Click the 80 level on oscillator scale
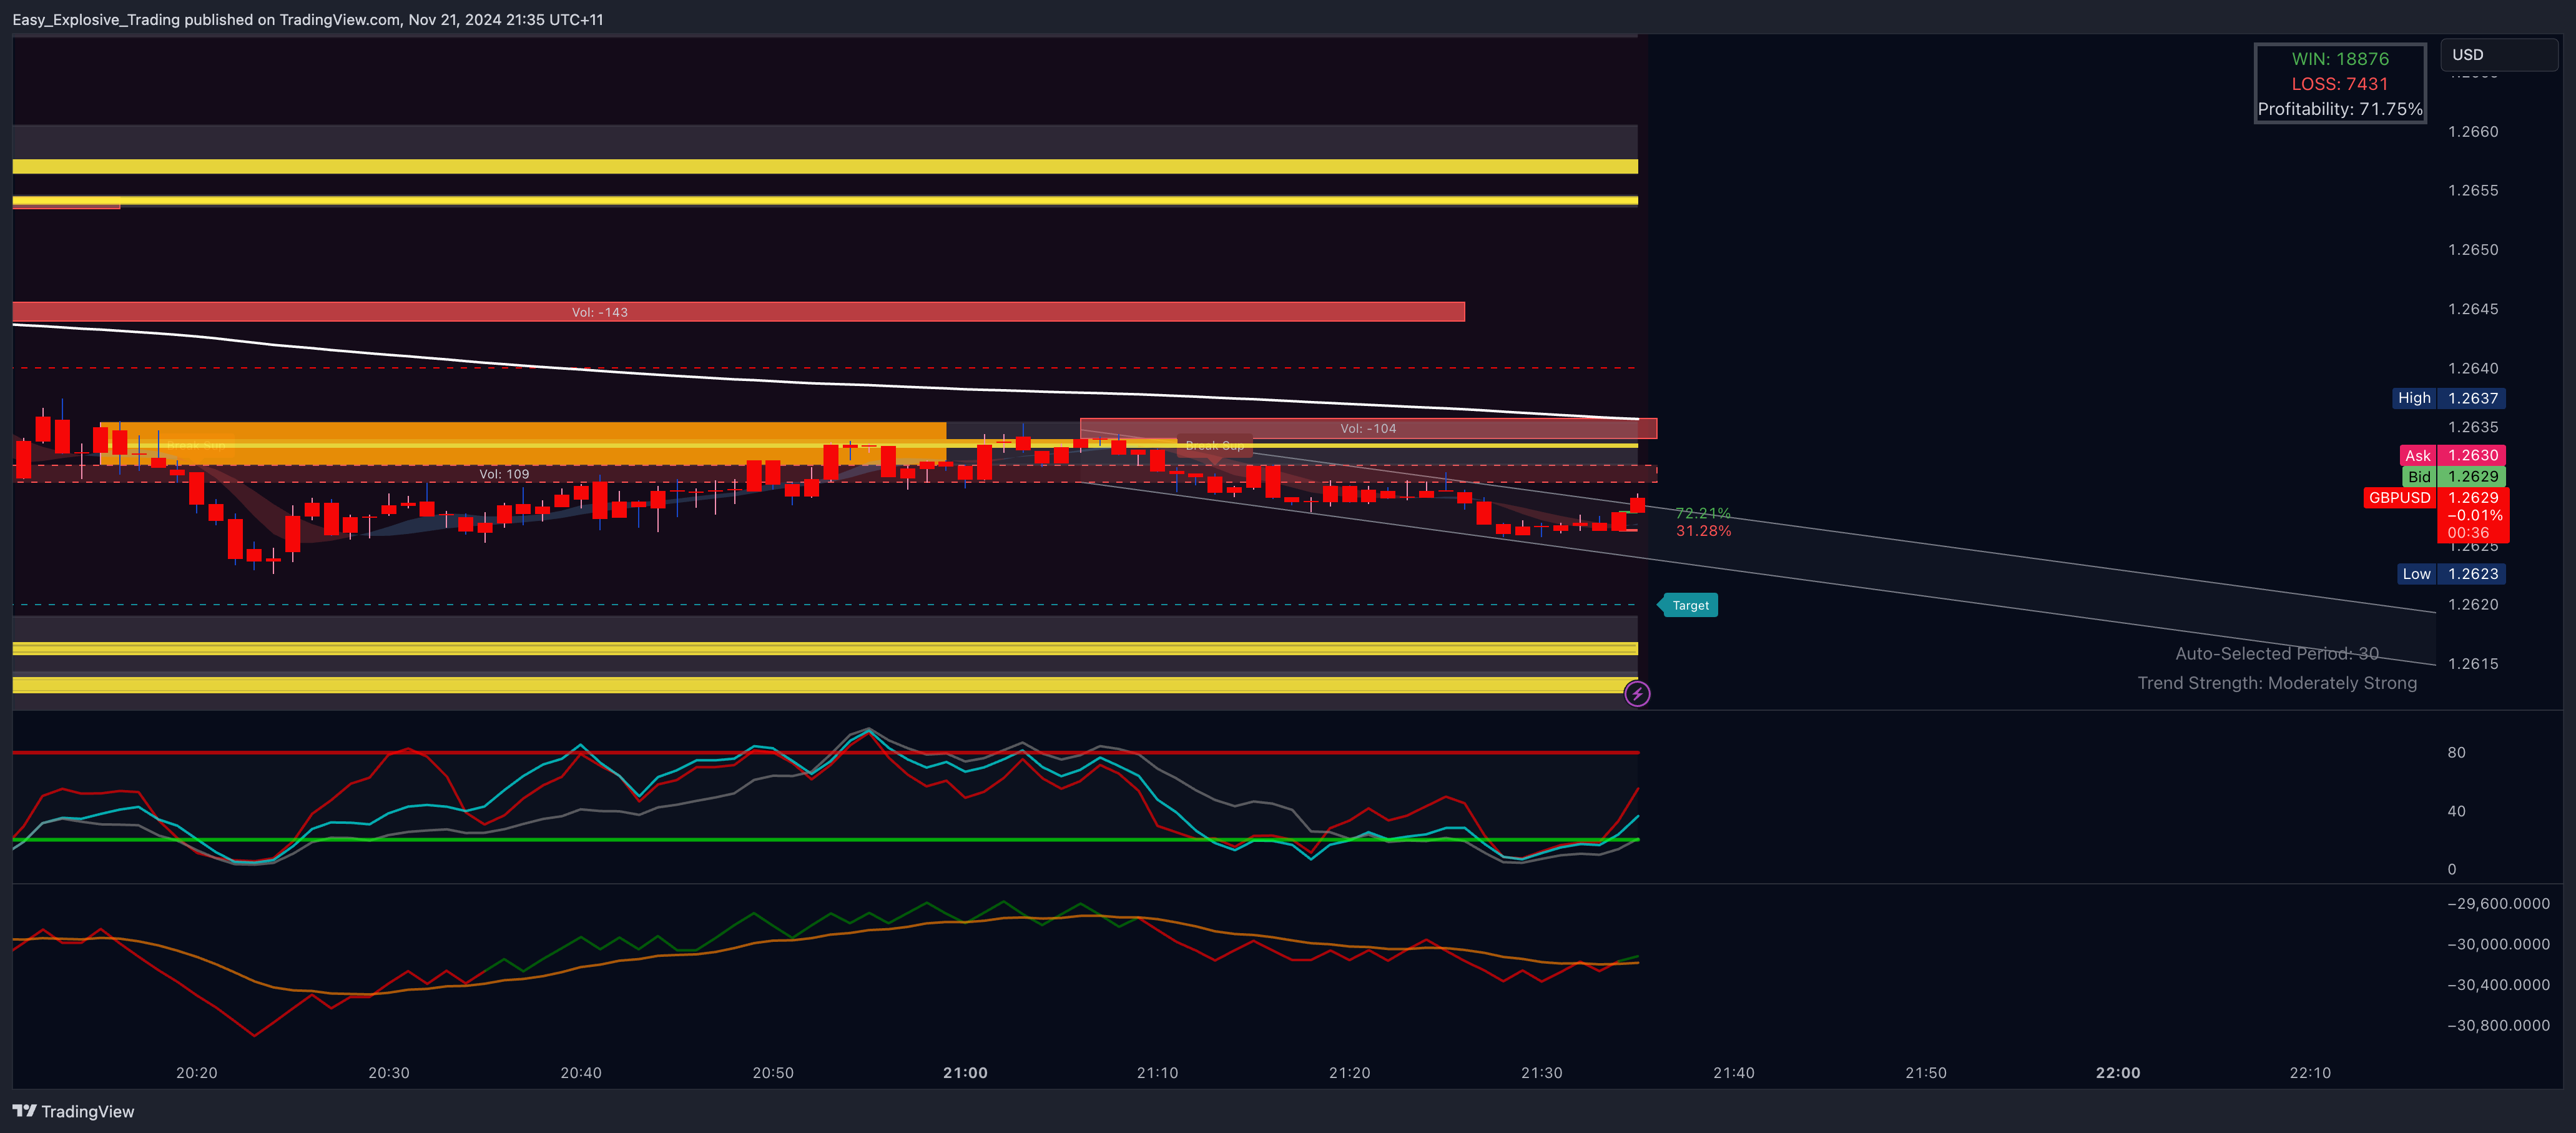The image size is (2576, 1133). tap(2456, 753)
